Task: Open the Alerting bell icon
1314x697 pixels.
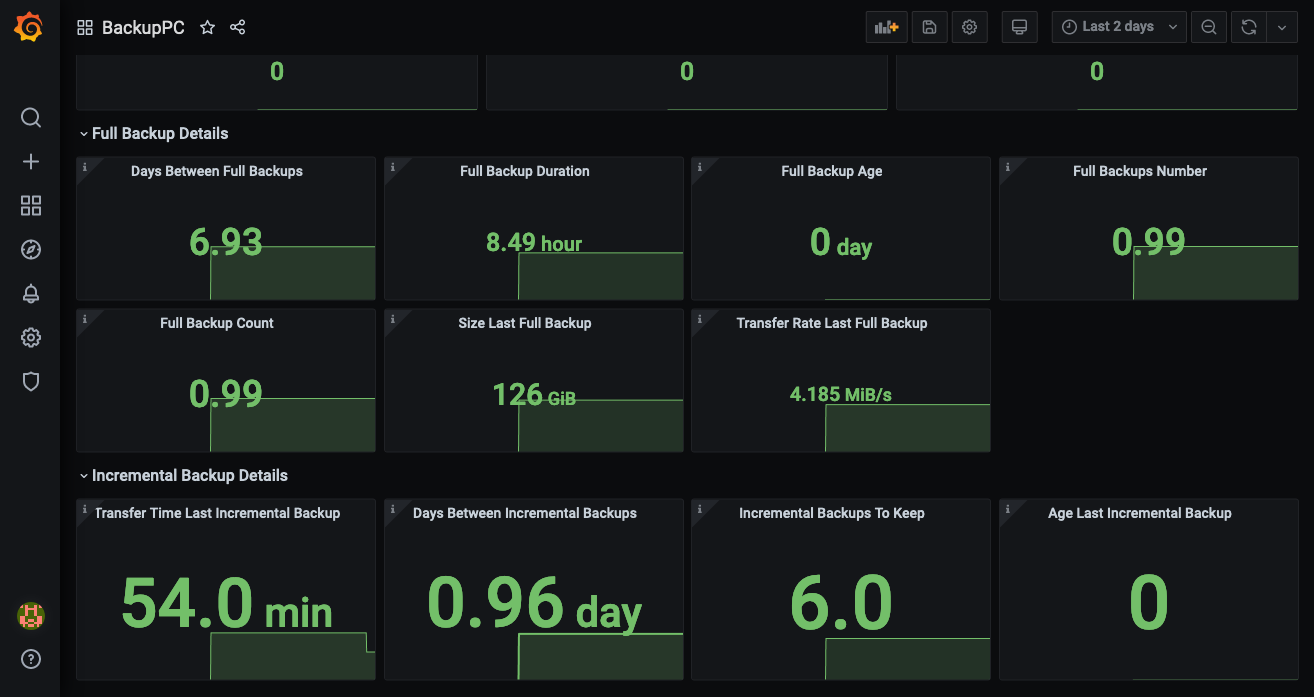Action: coord(31,294)
